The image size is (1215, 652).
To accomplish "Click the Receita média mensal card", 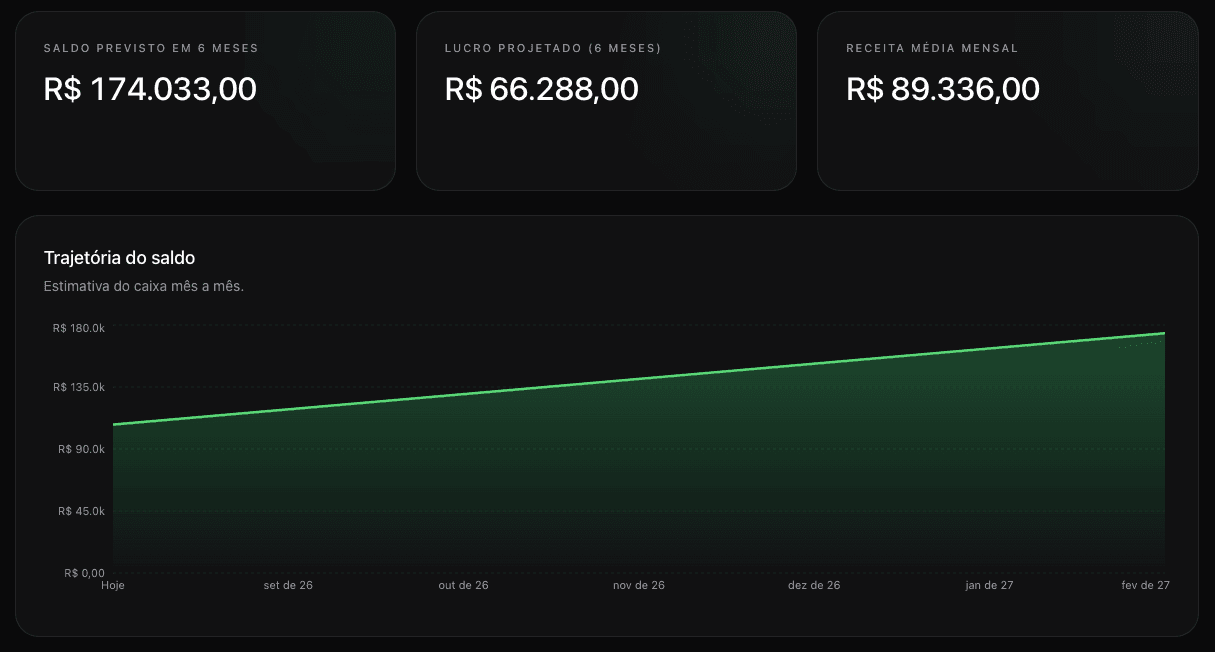I will pos(1007,101).
